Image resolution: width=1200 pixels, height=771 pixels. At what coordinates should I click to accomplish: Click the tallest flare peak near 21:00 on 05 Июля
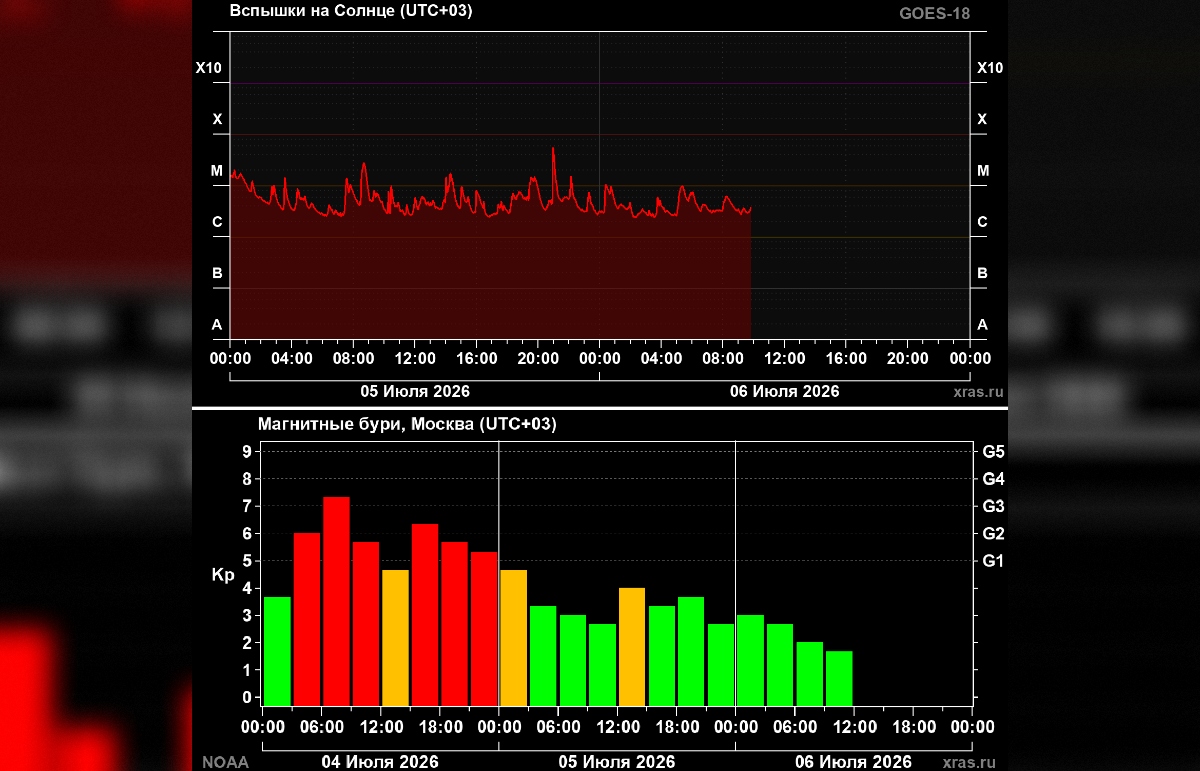coord(553,150)
